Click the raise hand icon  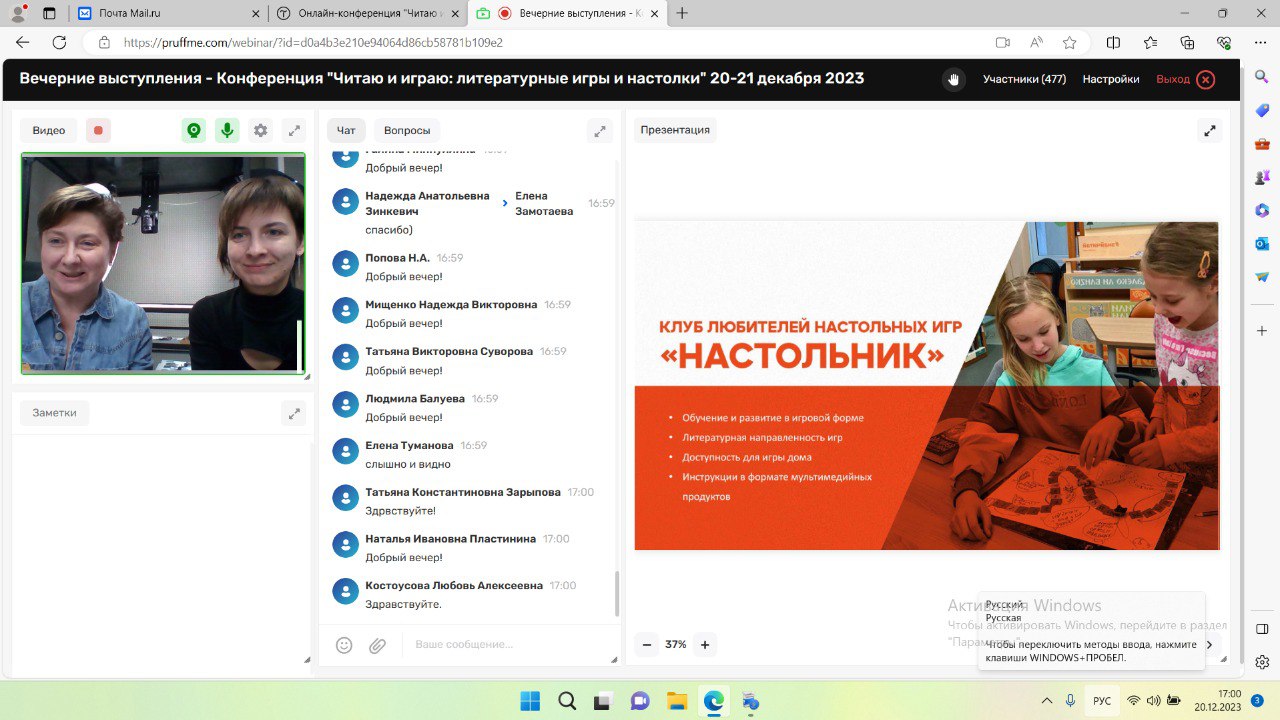point(953,80)
